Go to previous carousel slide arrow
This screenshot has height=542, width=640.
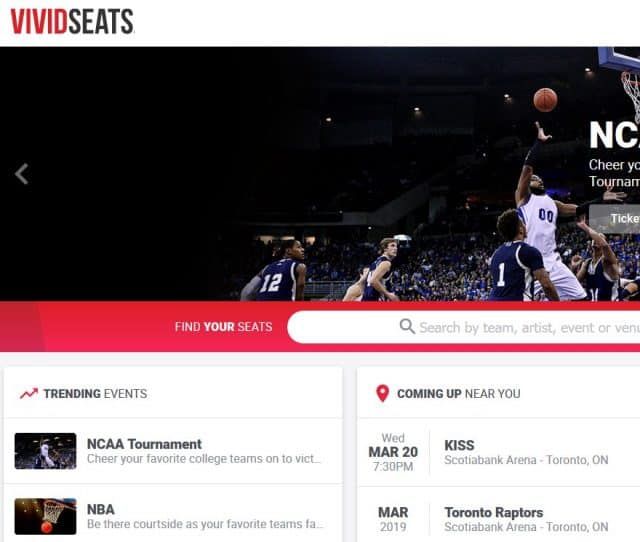click(22, 174)
